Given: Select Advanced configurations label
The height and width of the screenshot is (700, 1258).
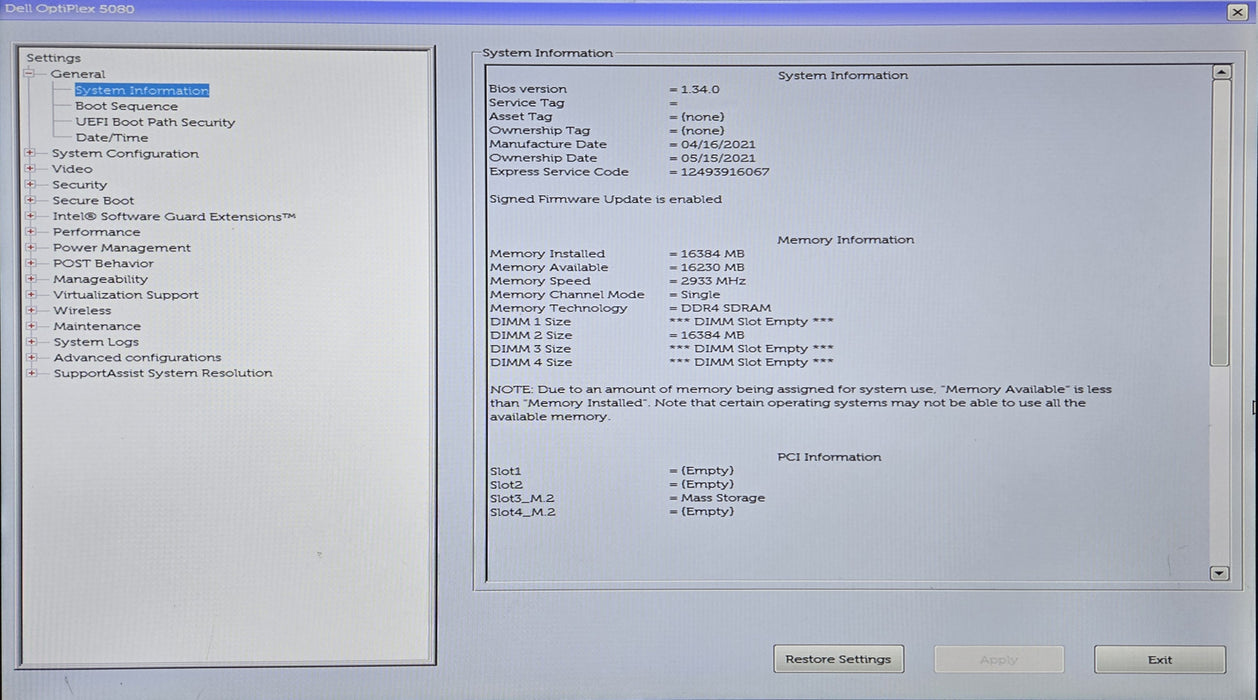Looking at the screenshot, I should 137,357.
